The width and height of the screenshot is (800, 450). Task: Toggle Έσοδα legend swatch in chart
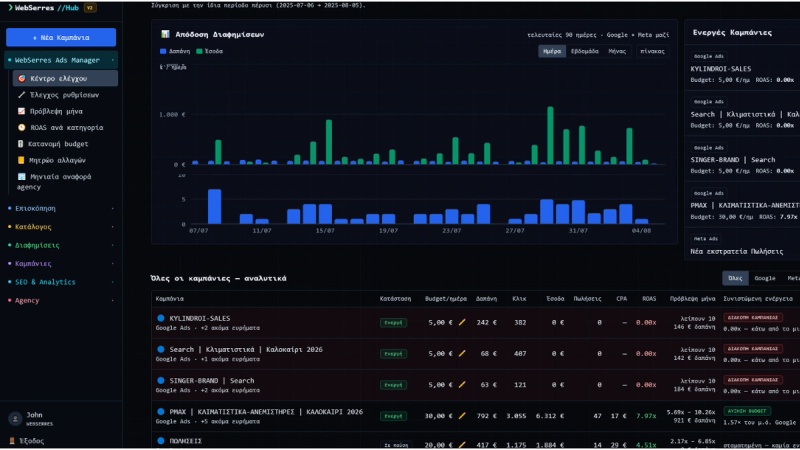tap(199, 51)
